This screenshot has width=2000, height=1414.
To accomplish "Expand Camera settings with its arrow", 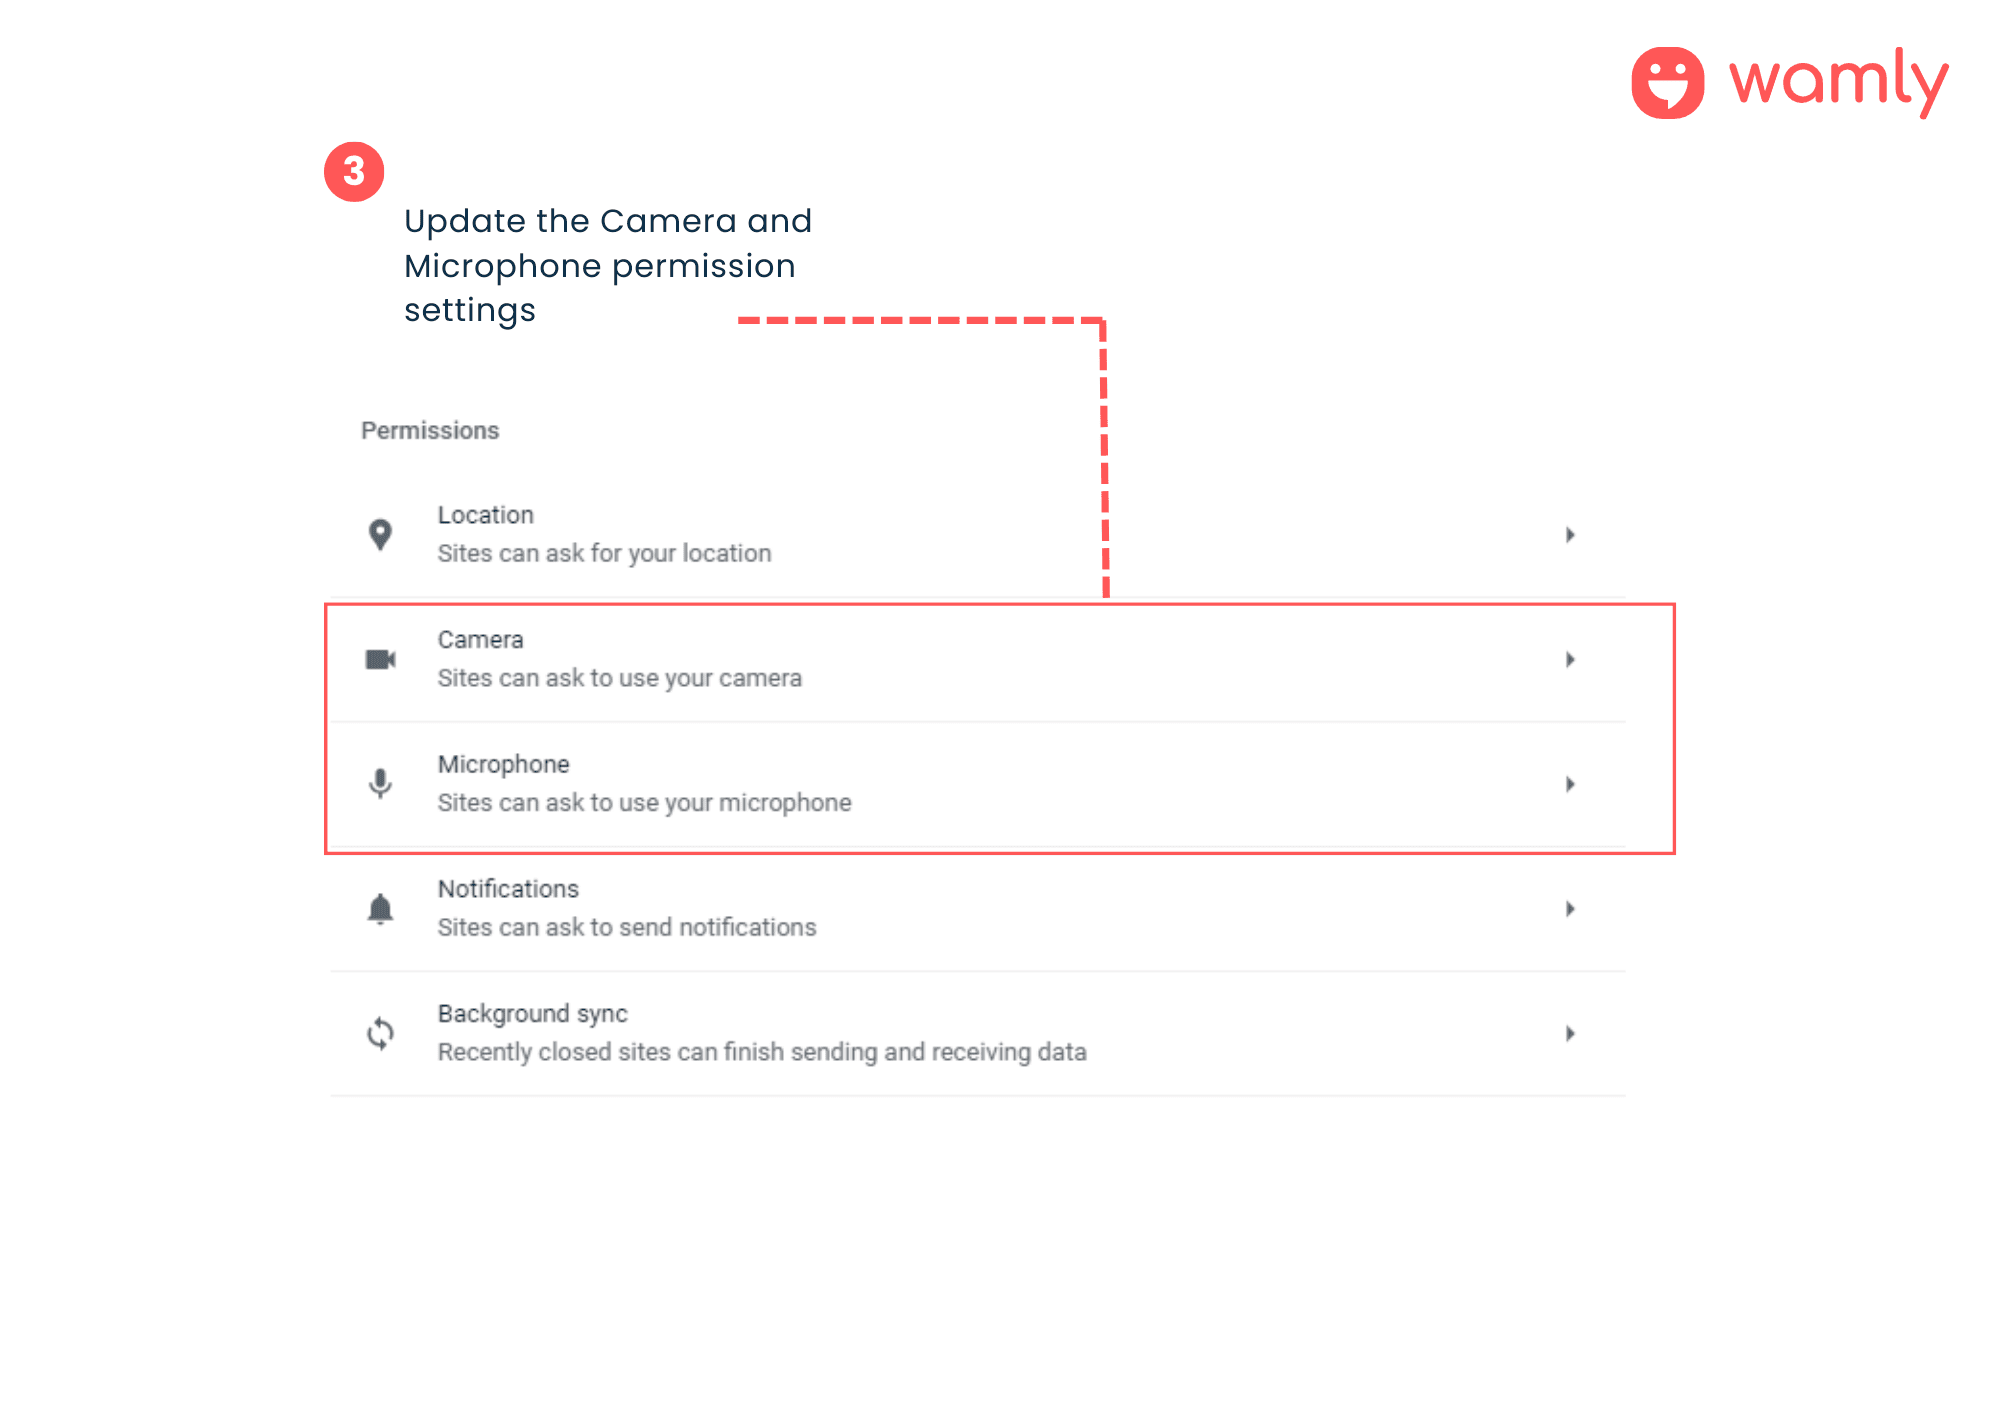I will [1570, 660].
